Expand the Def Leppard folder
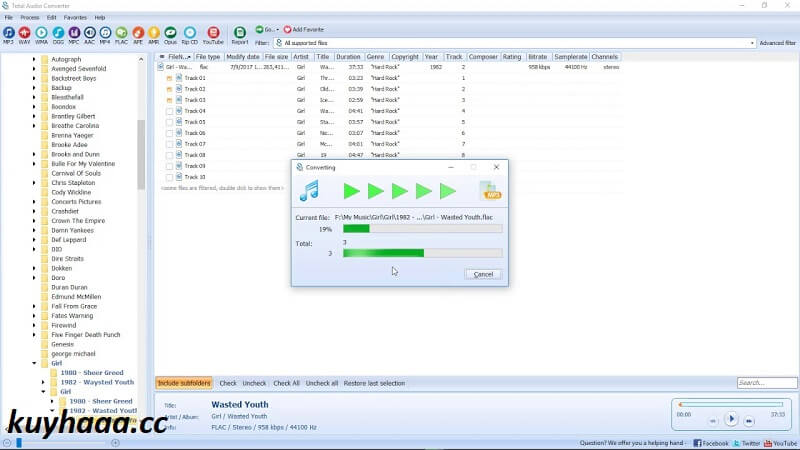The image size is (800, 450). (x=34, y=240)
